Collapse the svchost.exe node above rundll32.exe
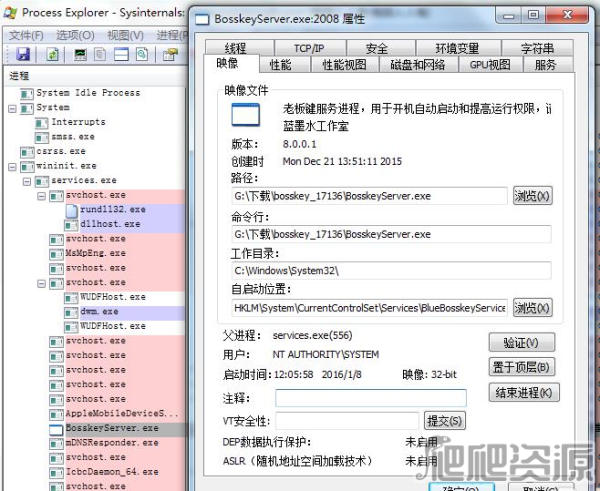 (x=41, y=196)
